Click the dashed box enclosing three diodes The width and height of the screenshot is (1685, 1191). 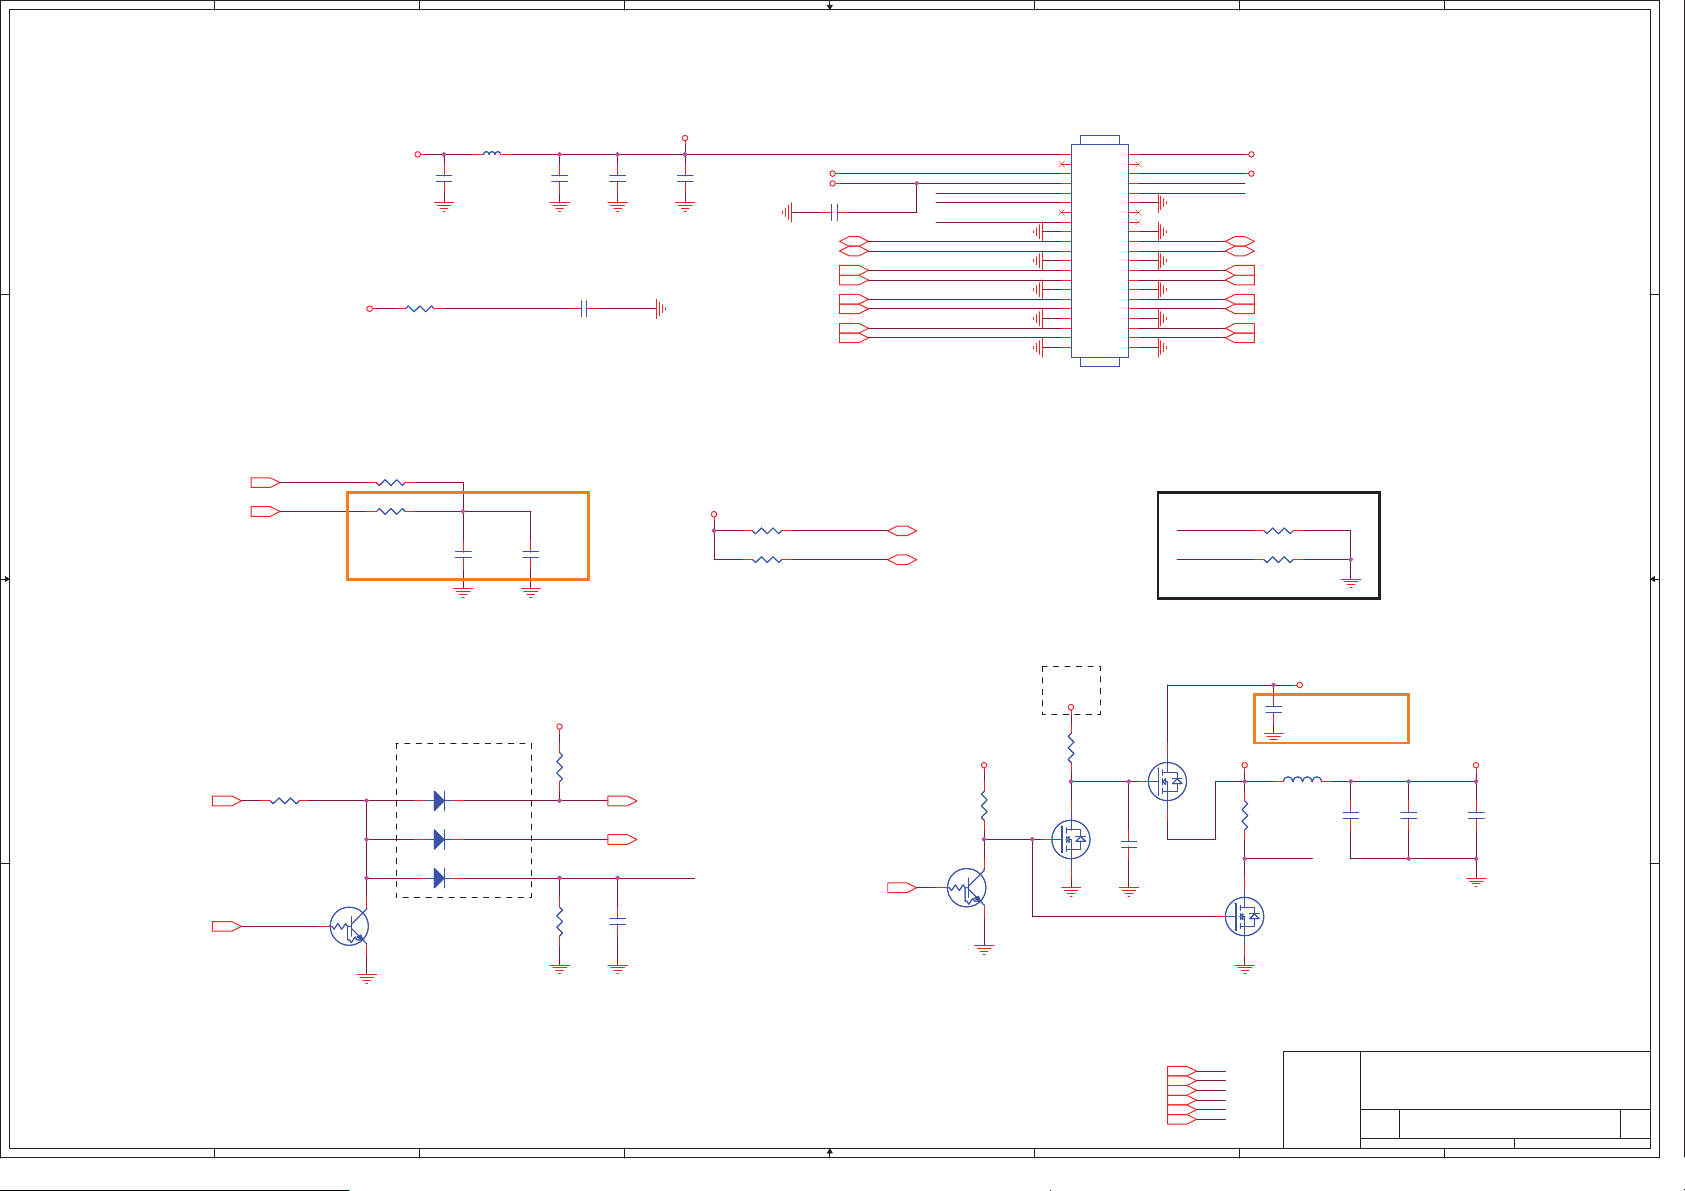click(x=464, y=820)
